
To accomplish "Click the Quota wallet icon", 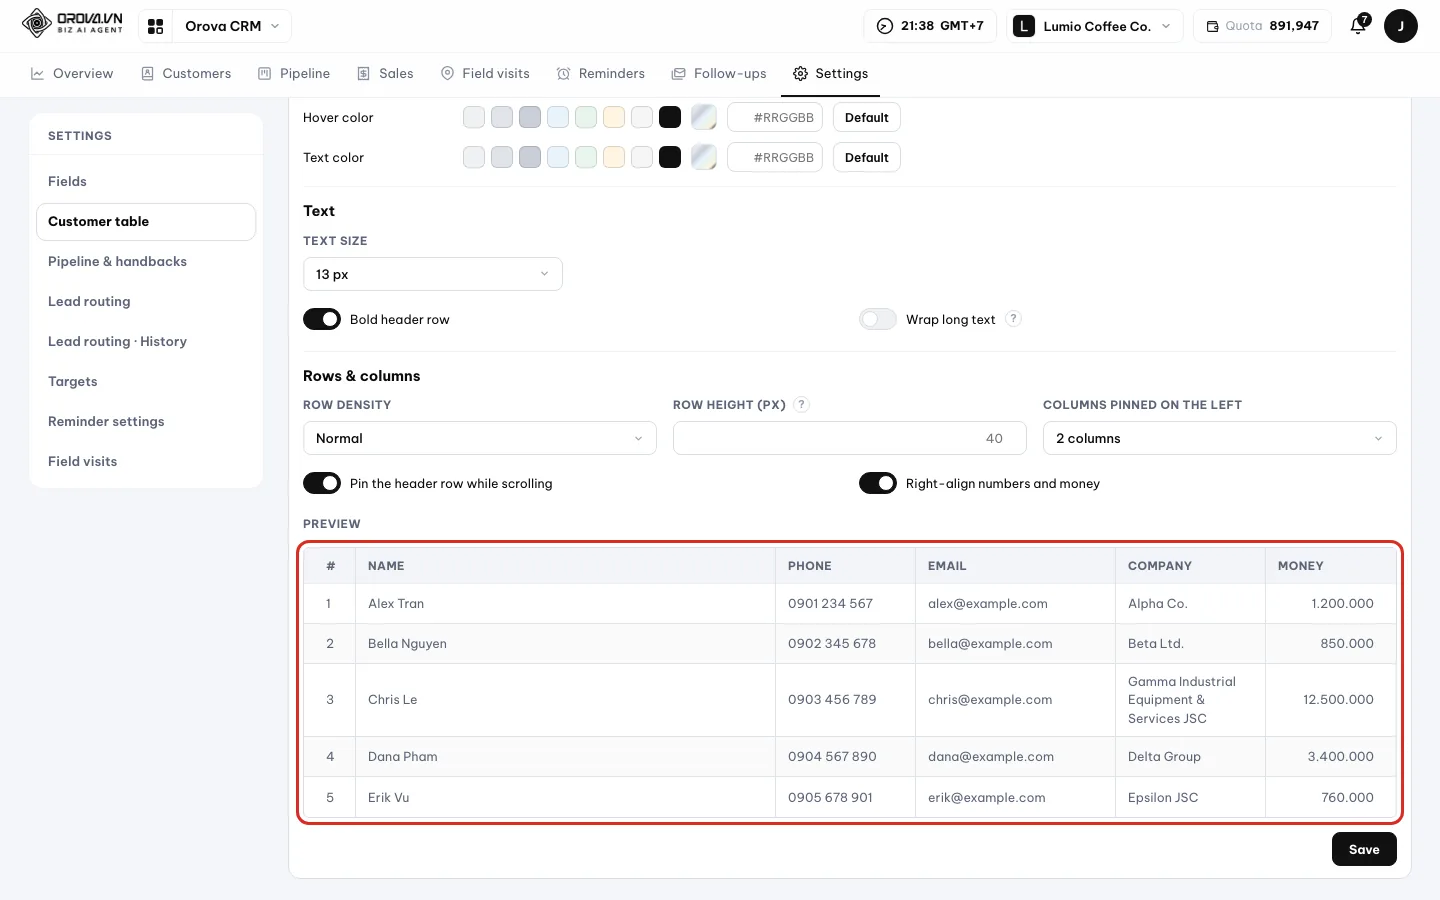I will point(1212,26).
